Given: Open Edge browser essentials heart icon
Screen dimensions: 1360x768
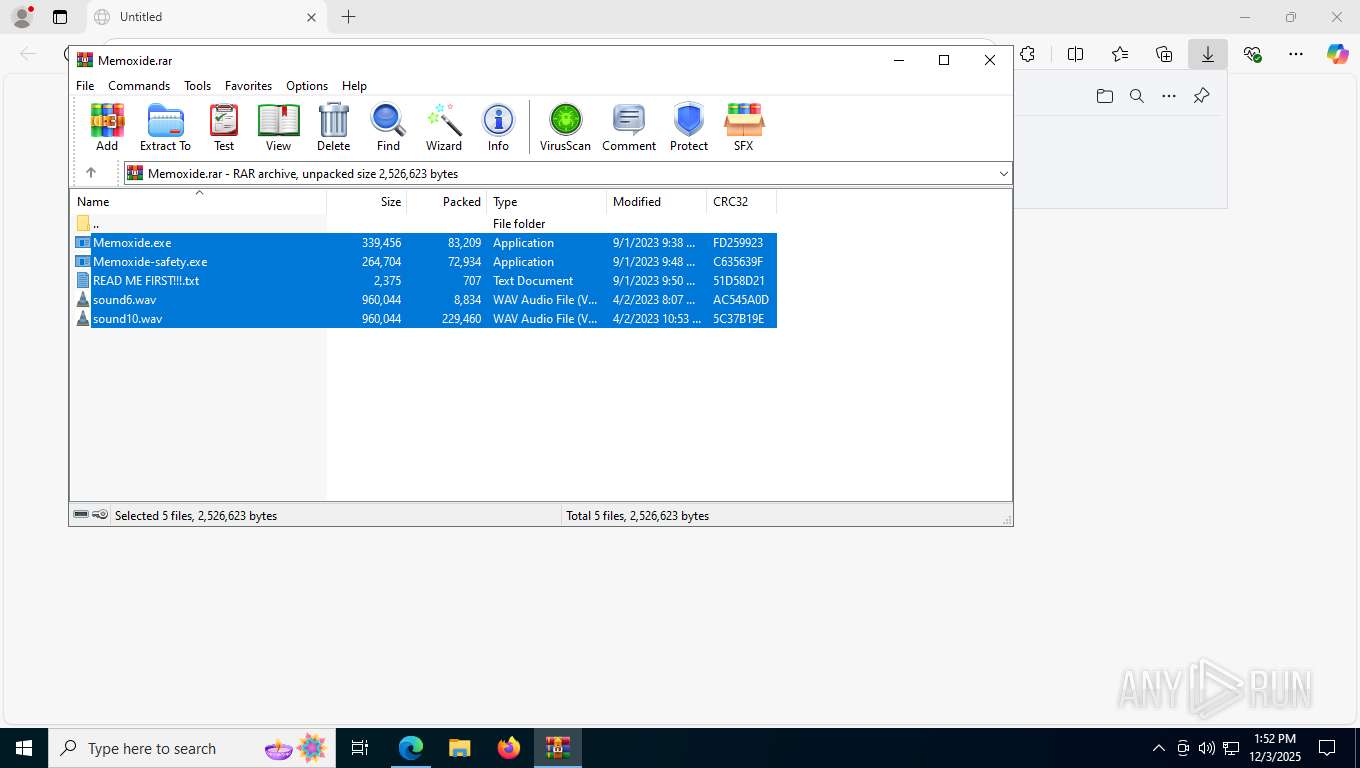Looking at the screenshot, I should point(1252,54).
